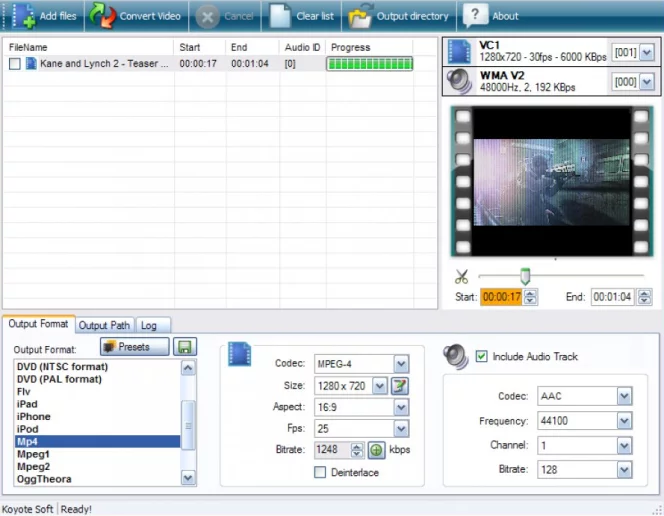The width and height of the screenshot is (664, 516).
Task: Click the green conversion progress bar
Action: pyautogui.click(x=369, y=64)
